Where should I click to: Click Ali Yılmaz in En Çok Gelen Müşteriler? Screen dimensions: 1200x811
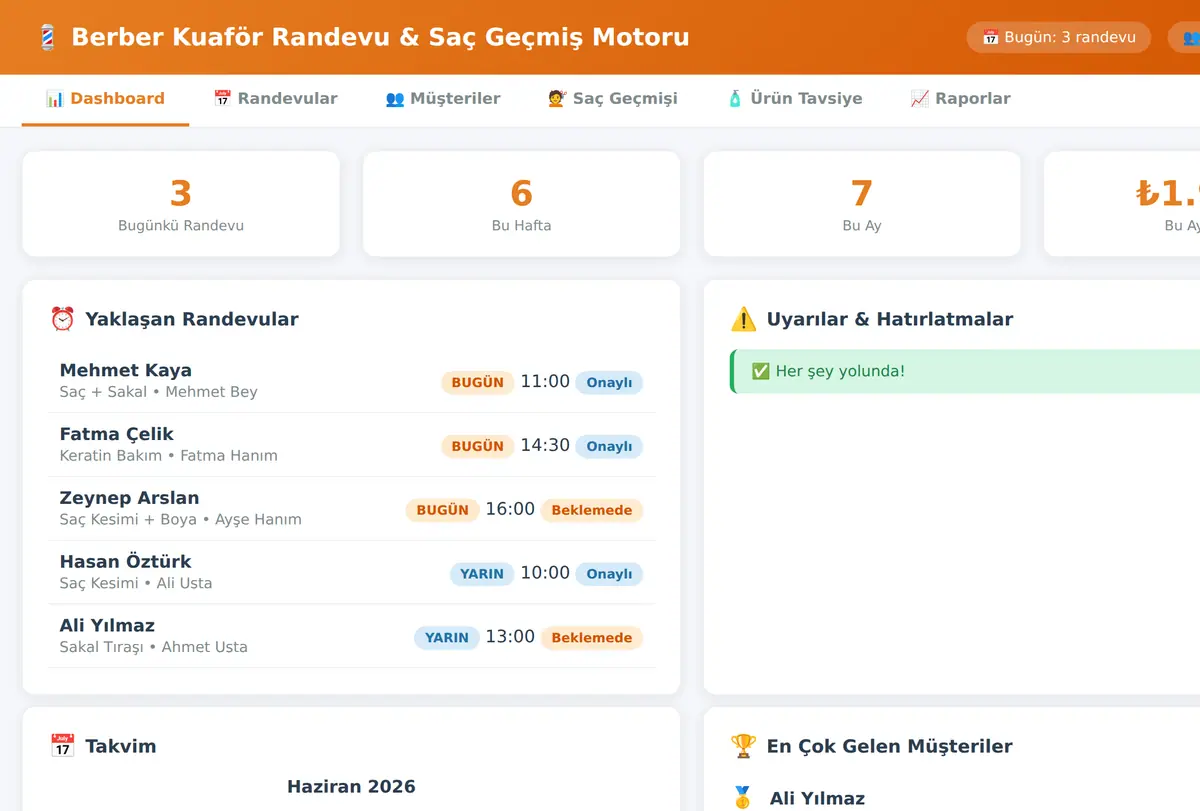(x=817, y=798)
